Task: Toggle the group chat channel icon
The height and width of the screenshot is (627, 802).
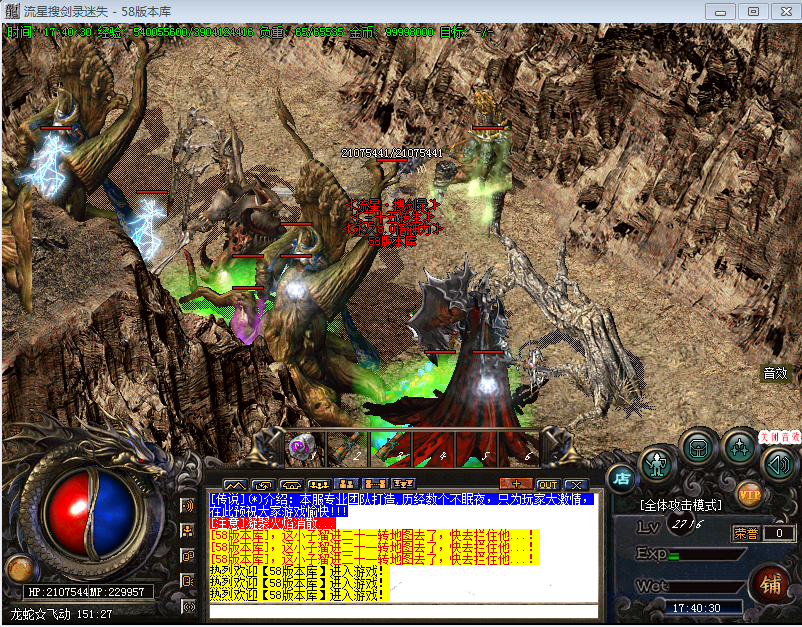Action: pyautogui.click(x=187, y=531)
